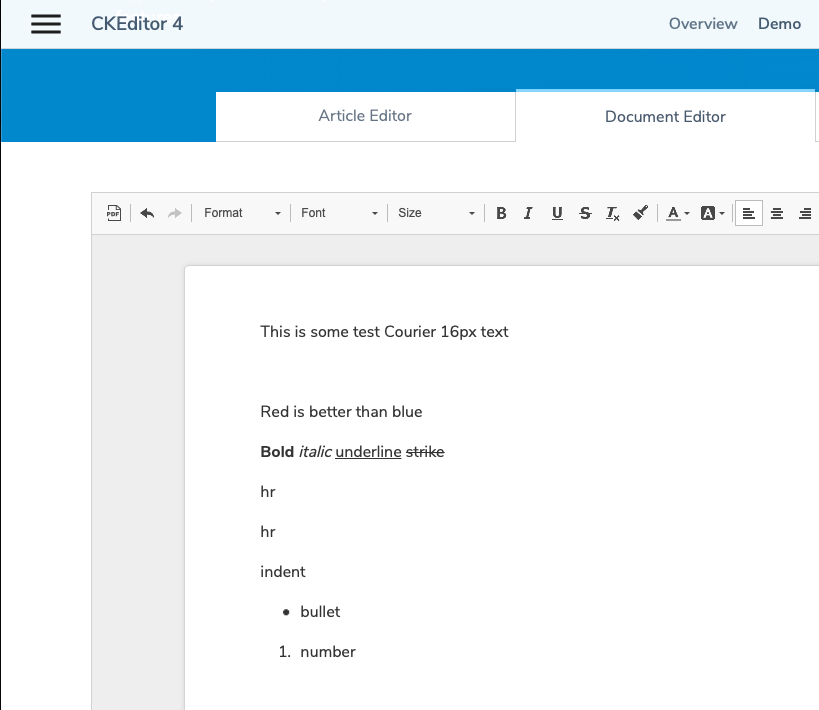Click the word 'Bold' in the document
Image resolution: width=819 pixels, height=710 pixels.
coord(277,451)
